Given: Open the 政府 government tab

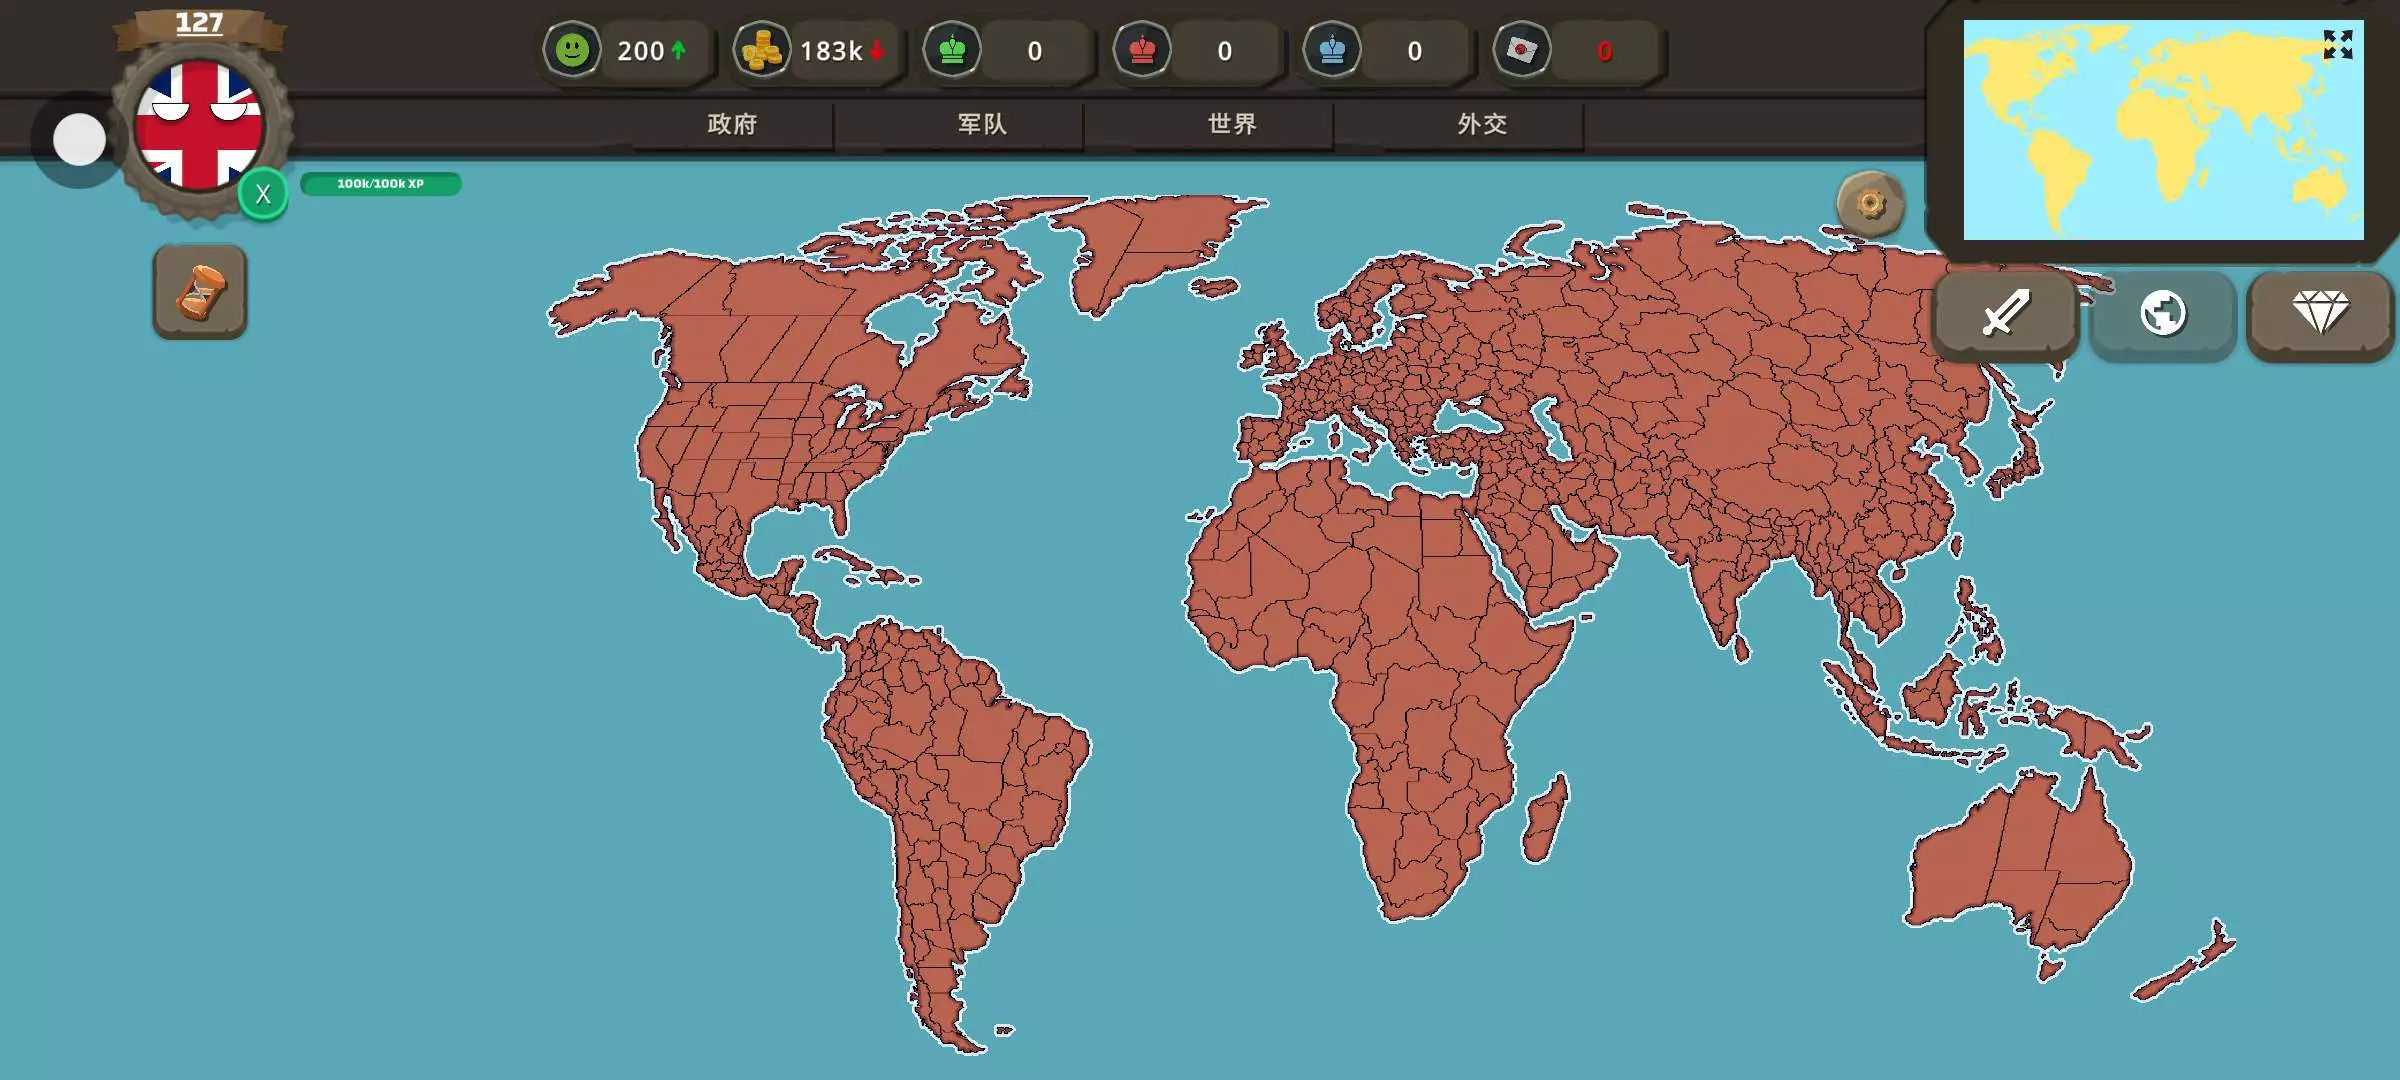Looking at the screenshot, I should click(732, 124).
